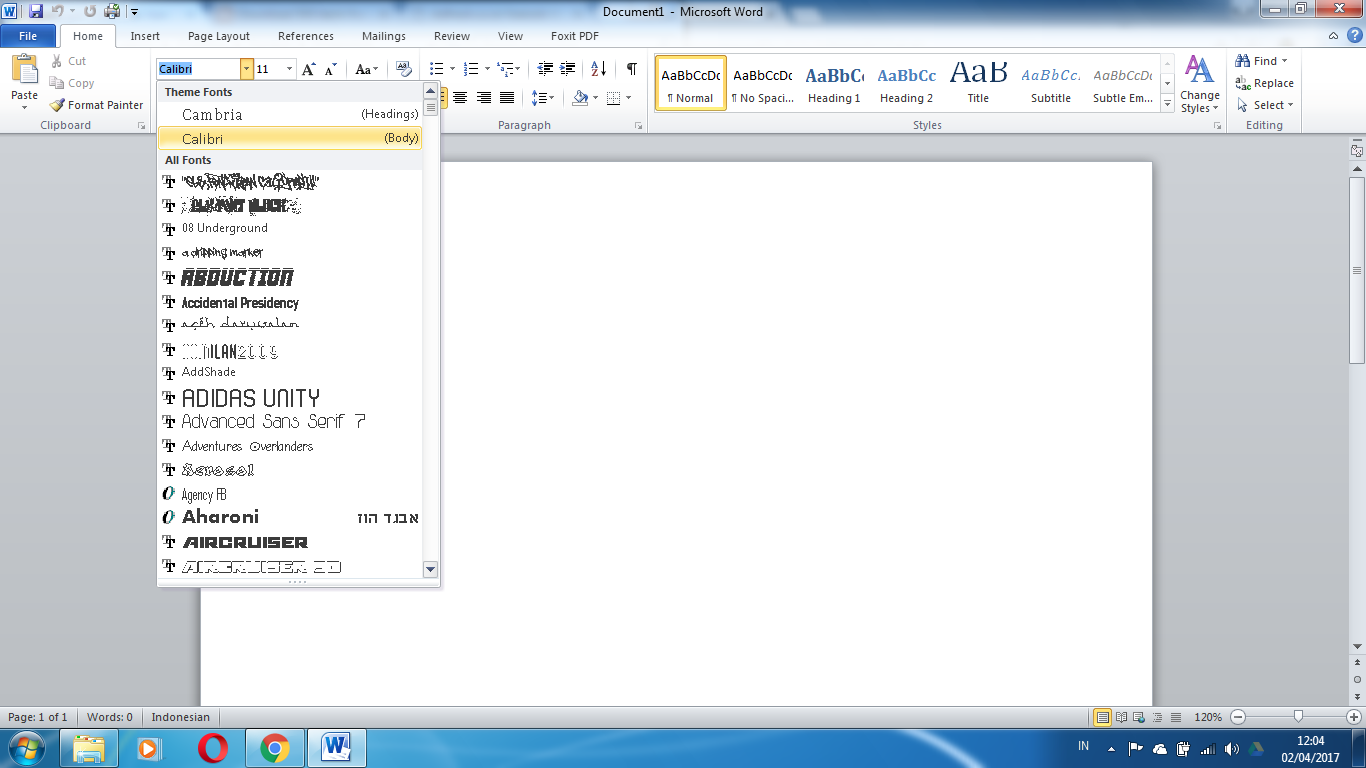Click the Format Painter button
The height and width of the screenshot is (768, 1366).
[x=97, y=105]
